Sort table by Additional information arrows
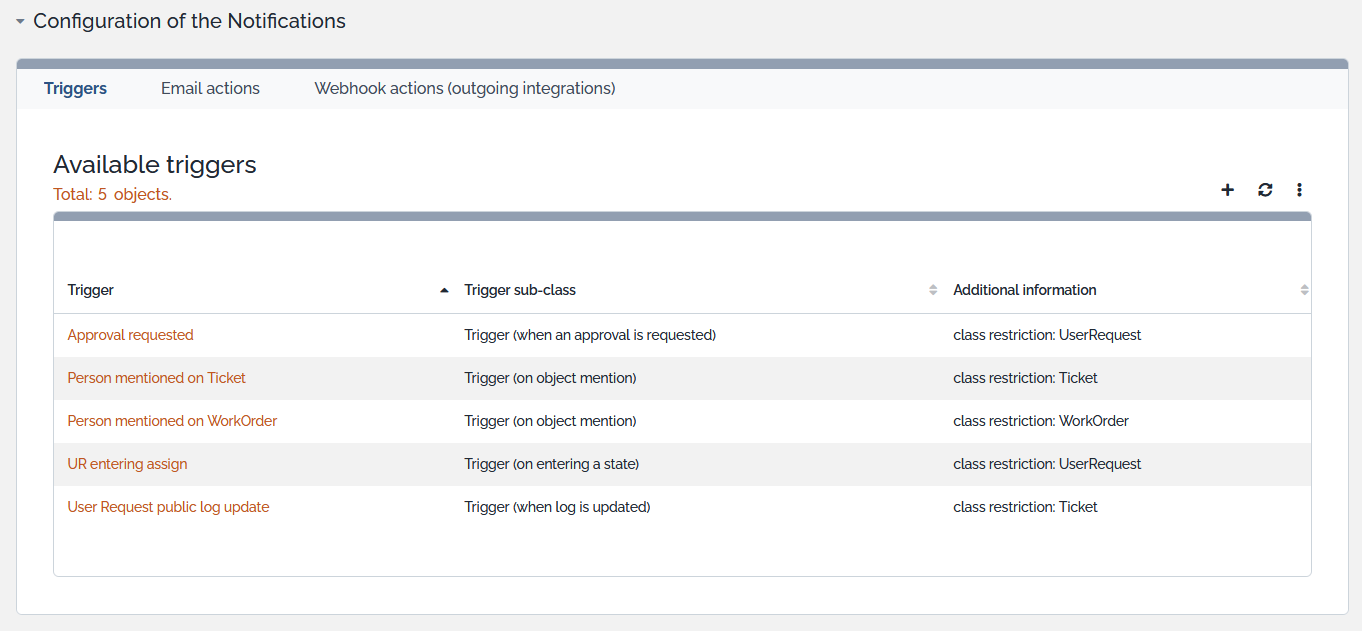This screenshot has width=1362, height=631. (1304, 290)
